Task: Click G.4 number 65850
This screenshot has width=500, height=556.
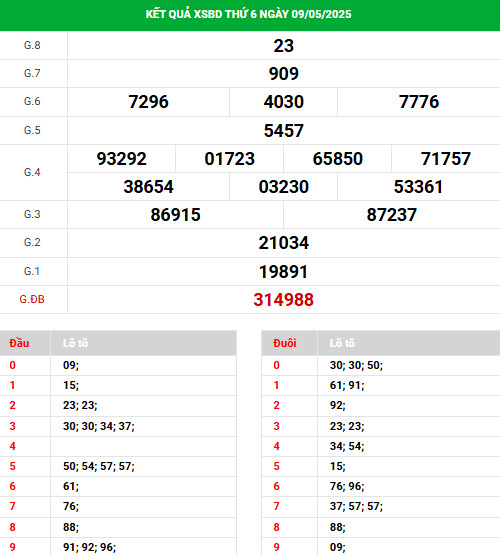Action: (338, 159)
